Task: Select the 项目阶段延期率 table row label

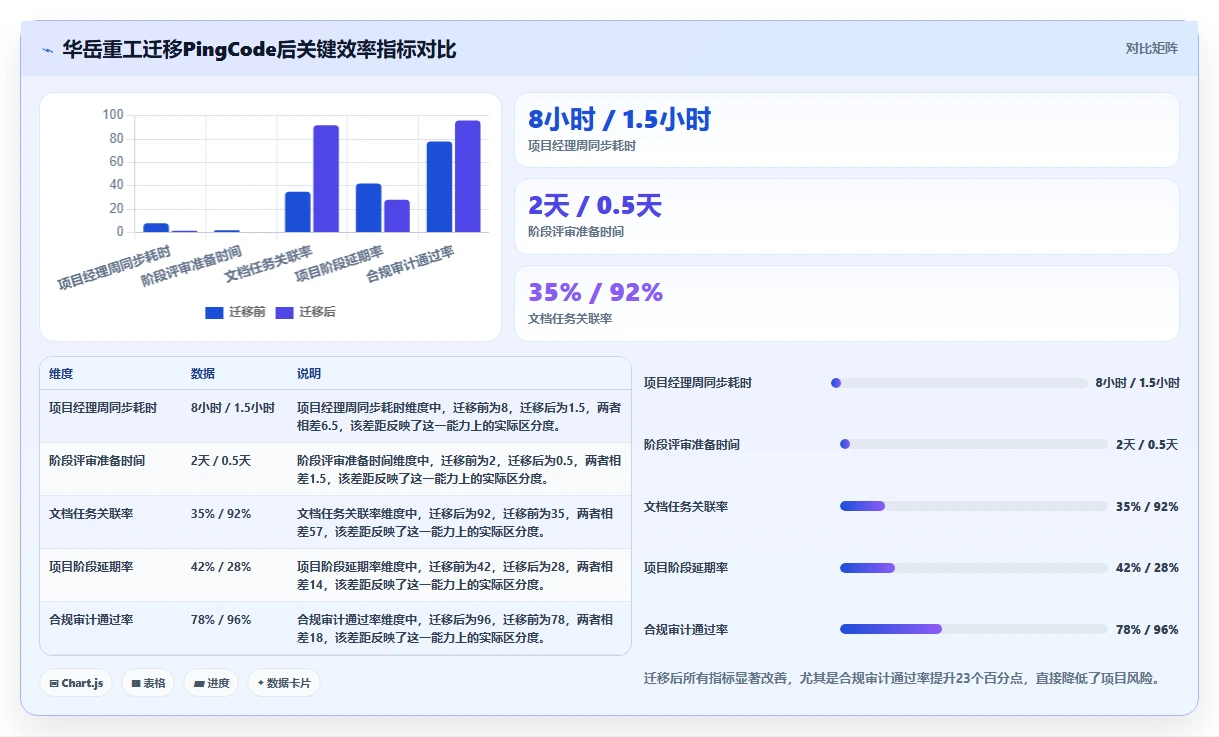Action: (x=91, y=567)
